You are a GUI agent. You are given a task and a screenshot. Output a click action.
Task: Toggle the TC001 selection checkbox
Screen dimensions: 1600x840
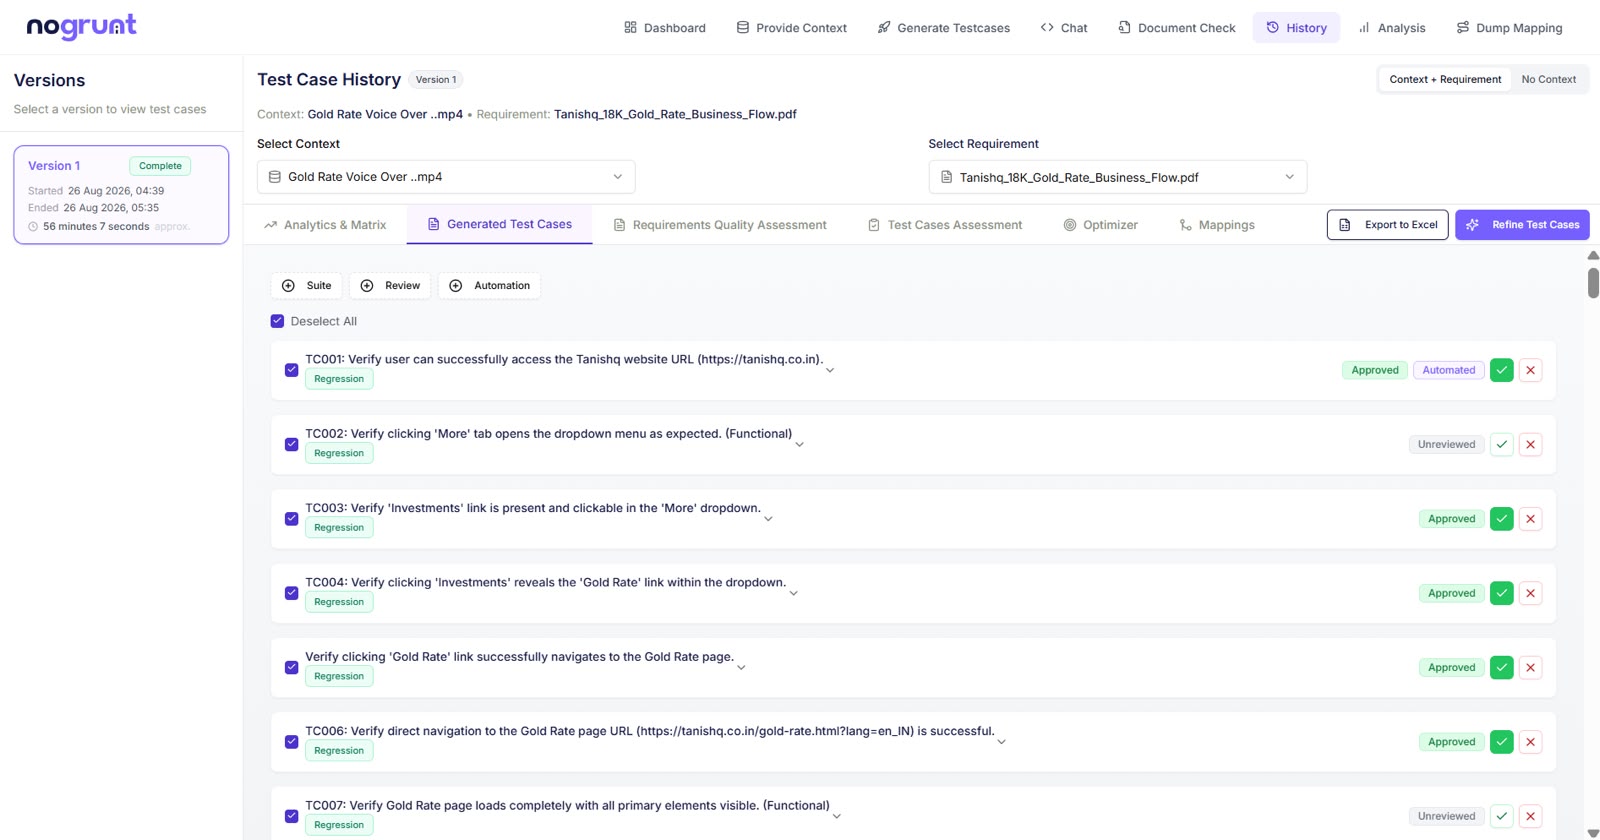(x=291, y=370)
